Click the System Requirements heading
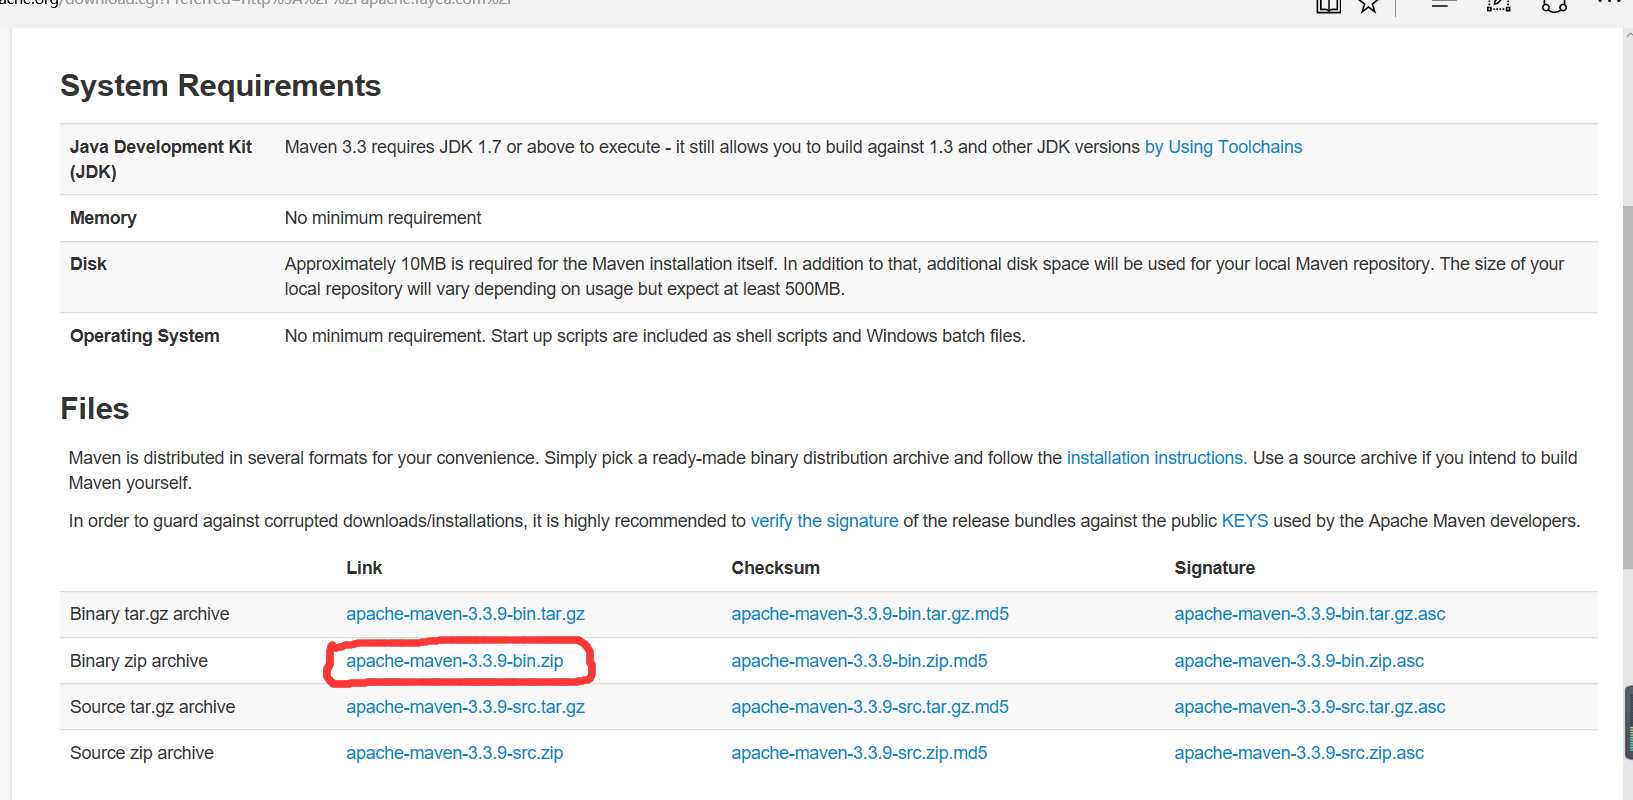 click(x=220, y=86)
